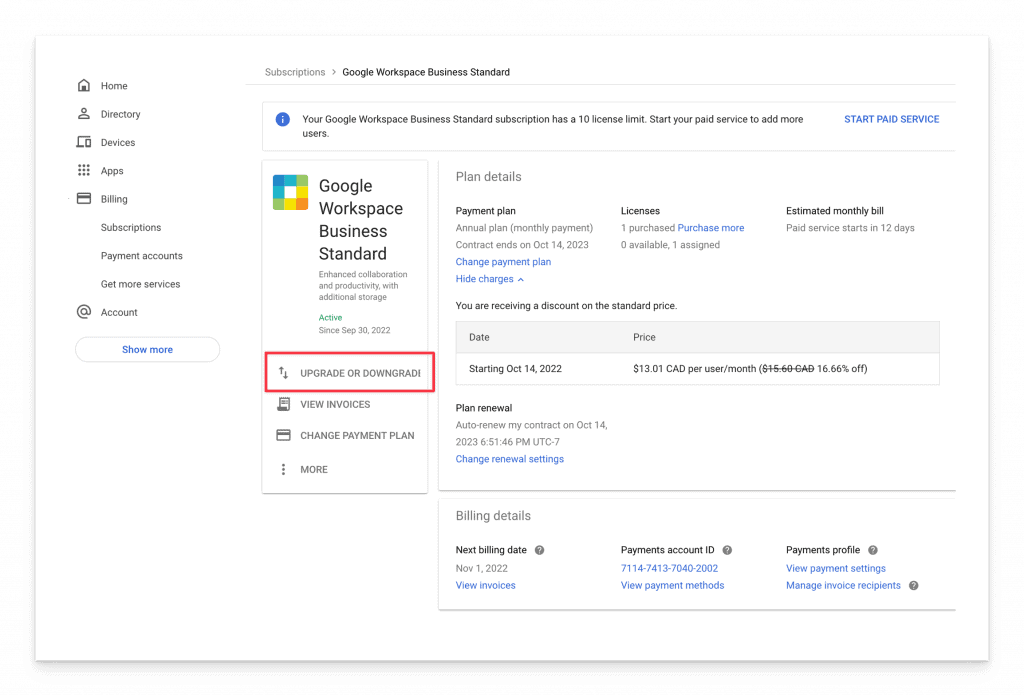This screenshot has width=1024, height=696.
Task: Click the Google Workspace colorful logo
Action: pyautogui.click(x=291, y=192)
